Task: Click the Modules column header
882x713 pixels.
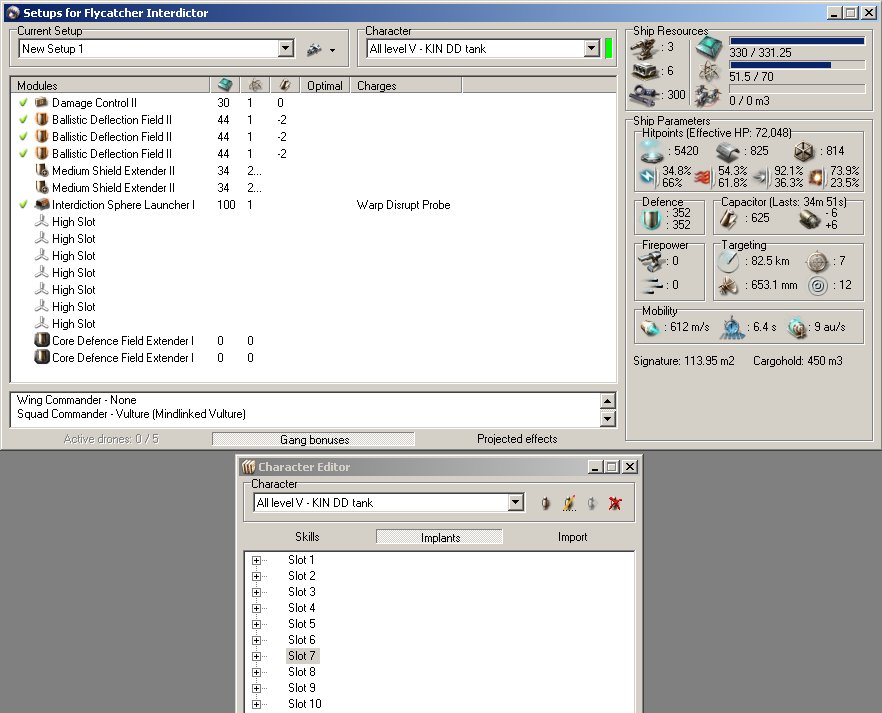Action: click(x=110, y=85)
